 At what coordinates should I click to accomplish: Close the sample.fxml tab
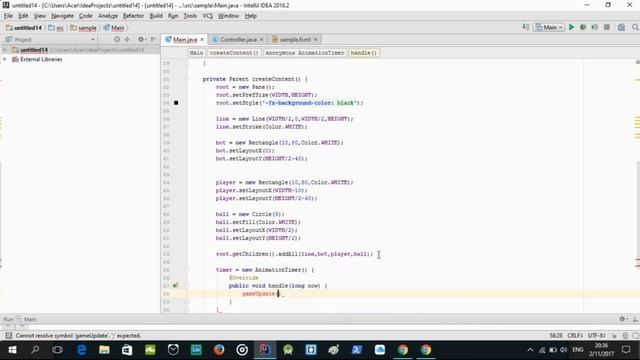(316, 40)
